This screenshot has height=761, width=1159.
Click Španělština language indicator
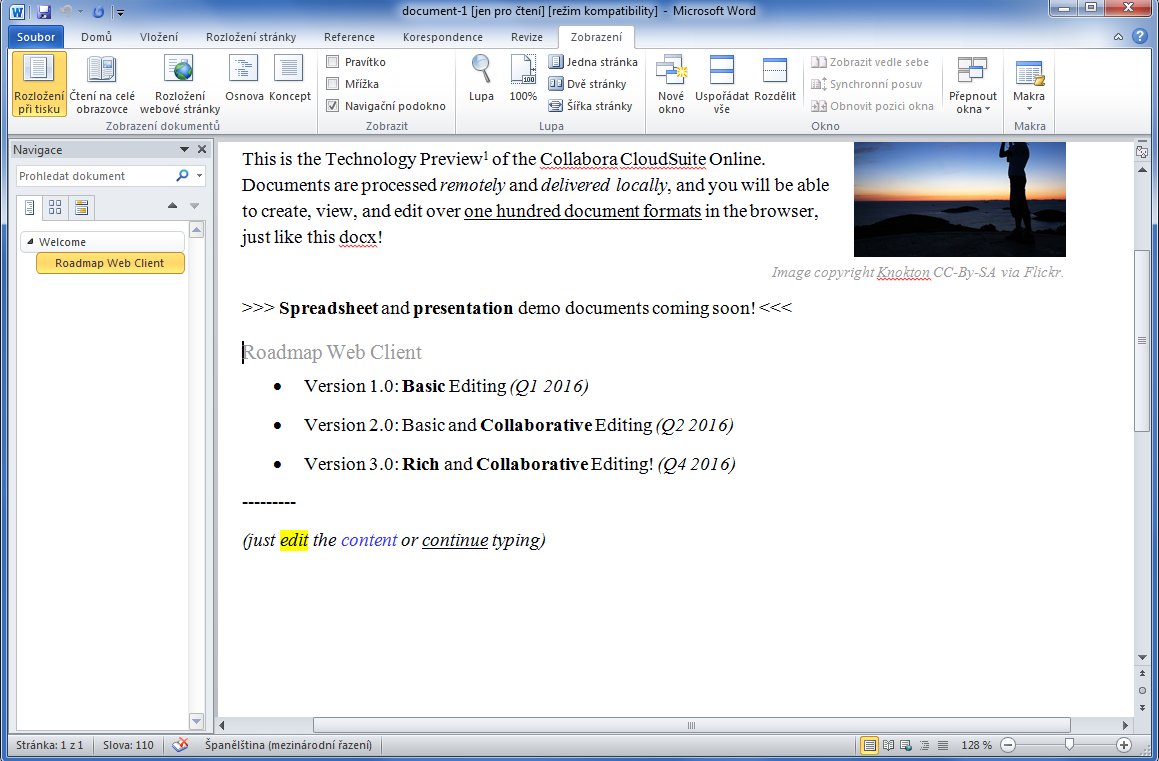288,745
